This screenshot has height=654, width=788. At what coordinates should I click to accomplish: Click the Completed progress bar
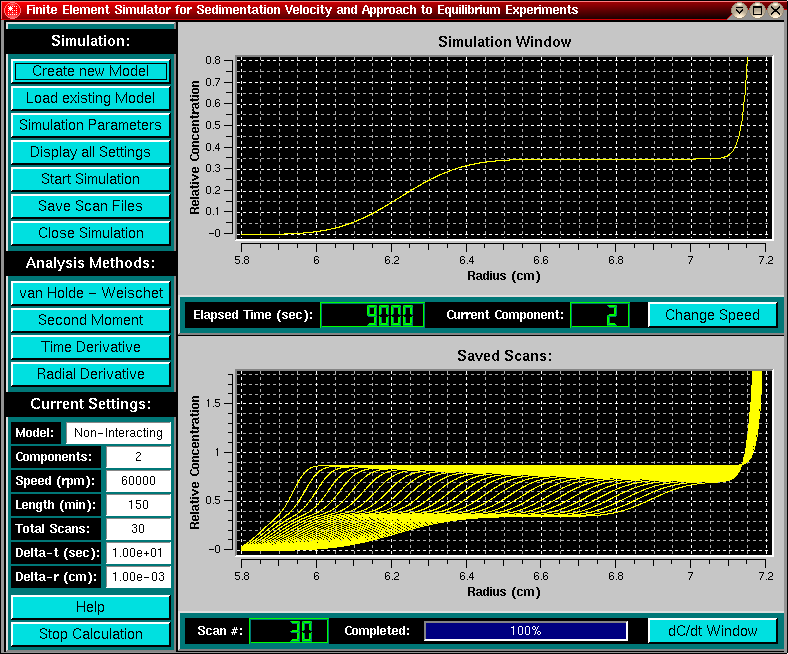pos(525,631)
